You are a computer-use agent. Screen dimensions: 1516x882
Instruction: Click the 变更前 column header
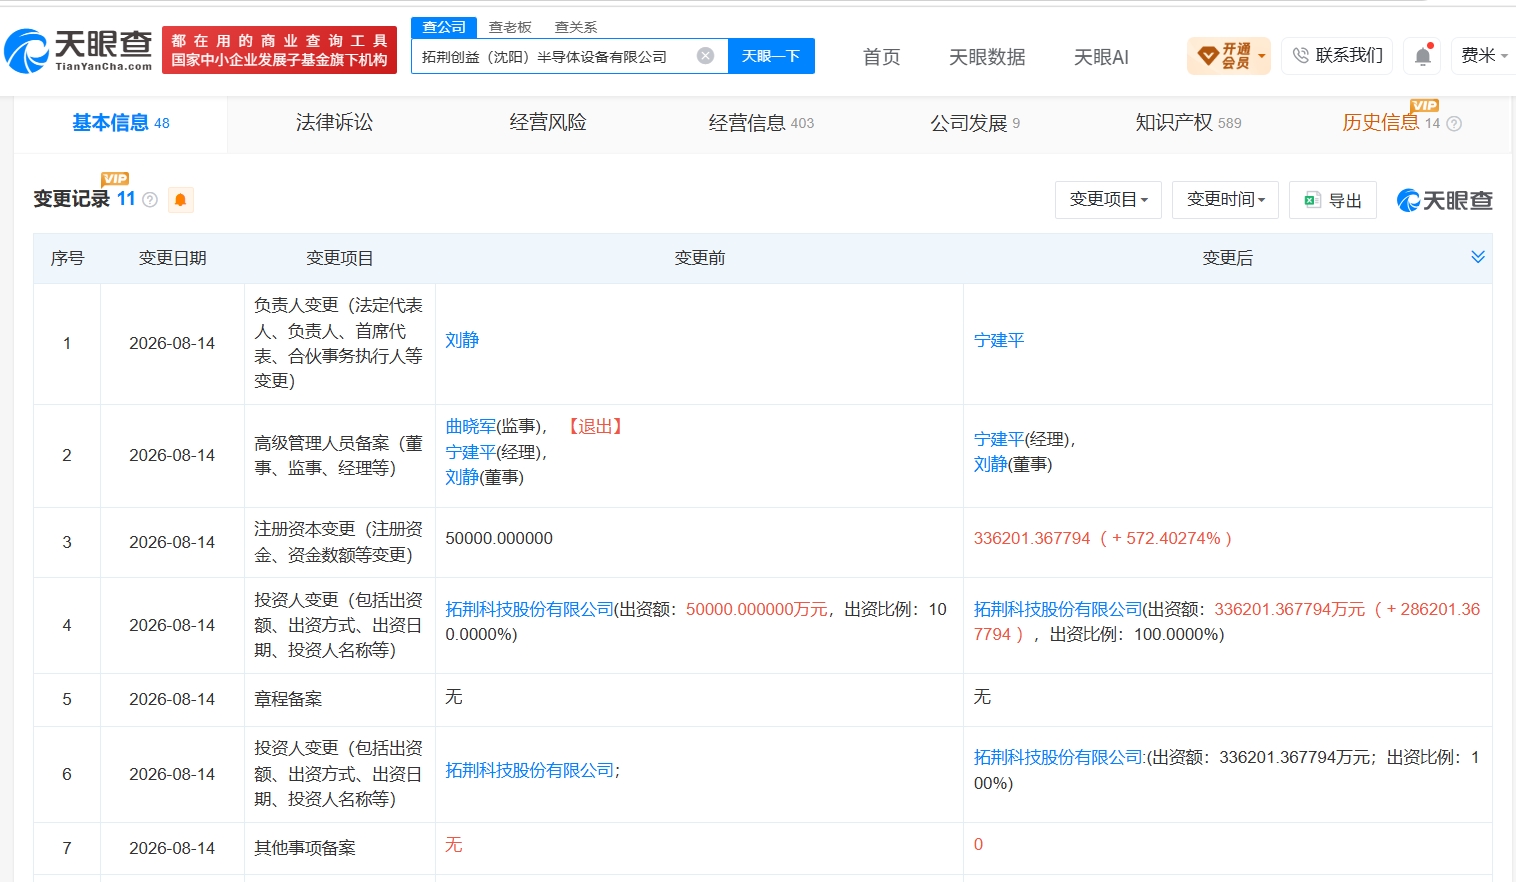tap(699, 258)
